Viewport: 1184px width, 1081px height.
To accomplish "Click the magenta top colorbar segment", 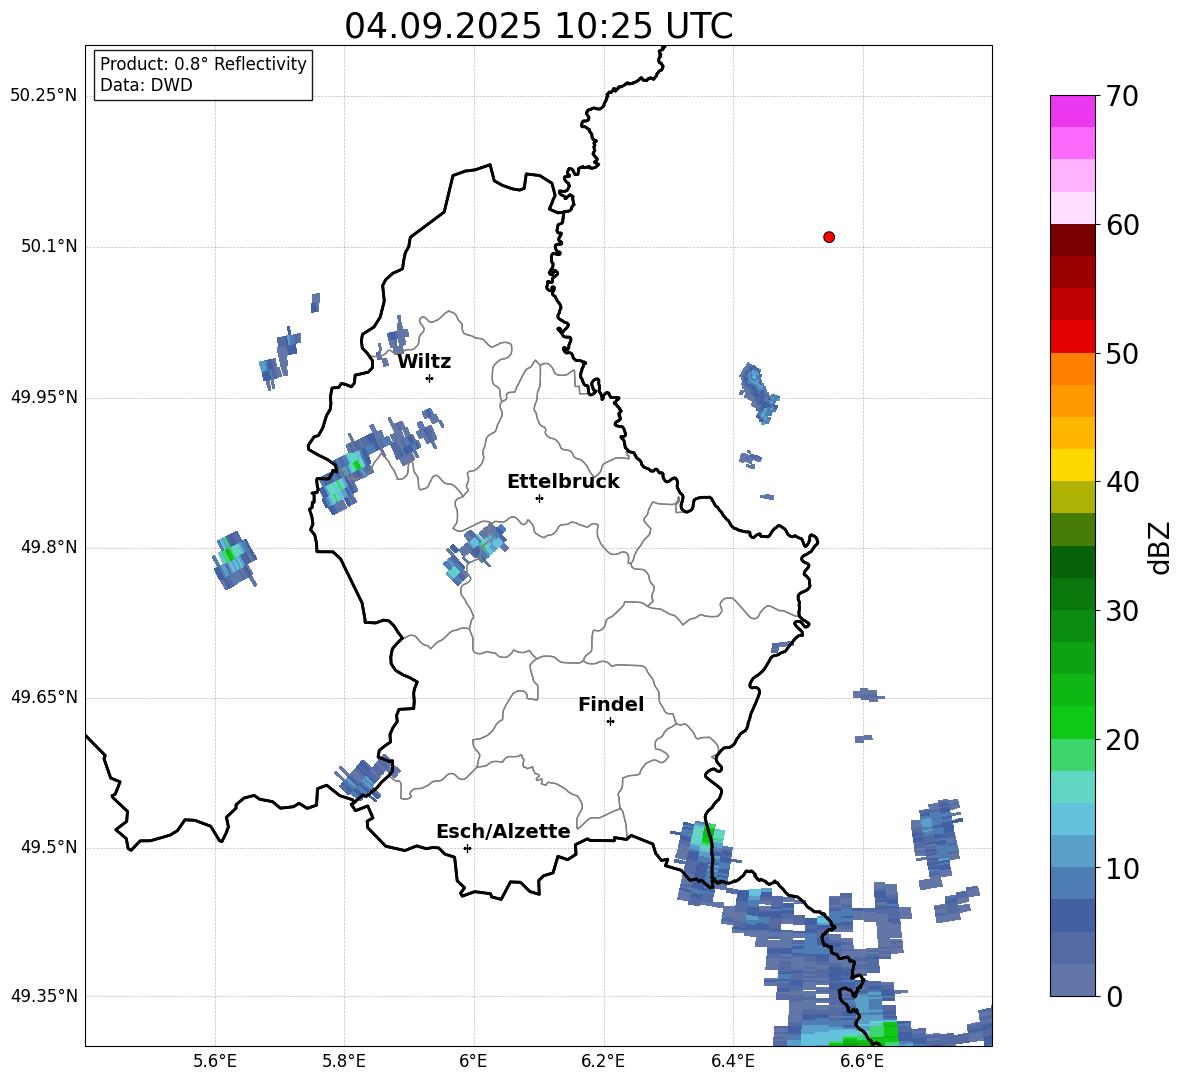I will coord(1072,112).
